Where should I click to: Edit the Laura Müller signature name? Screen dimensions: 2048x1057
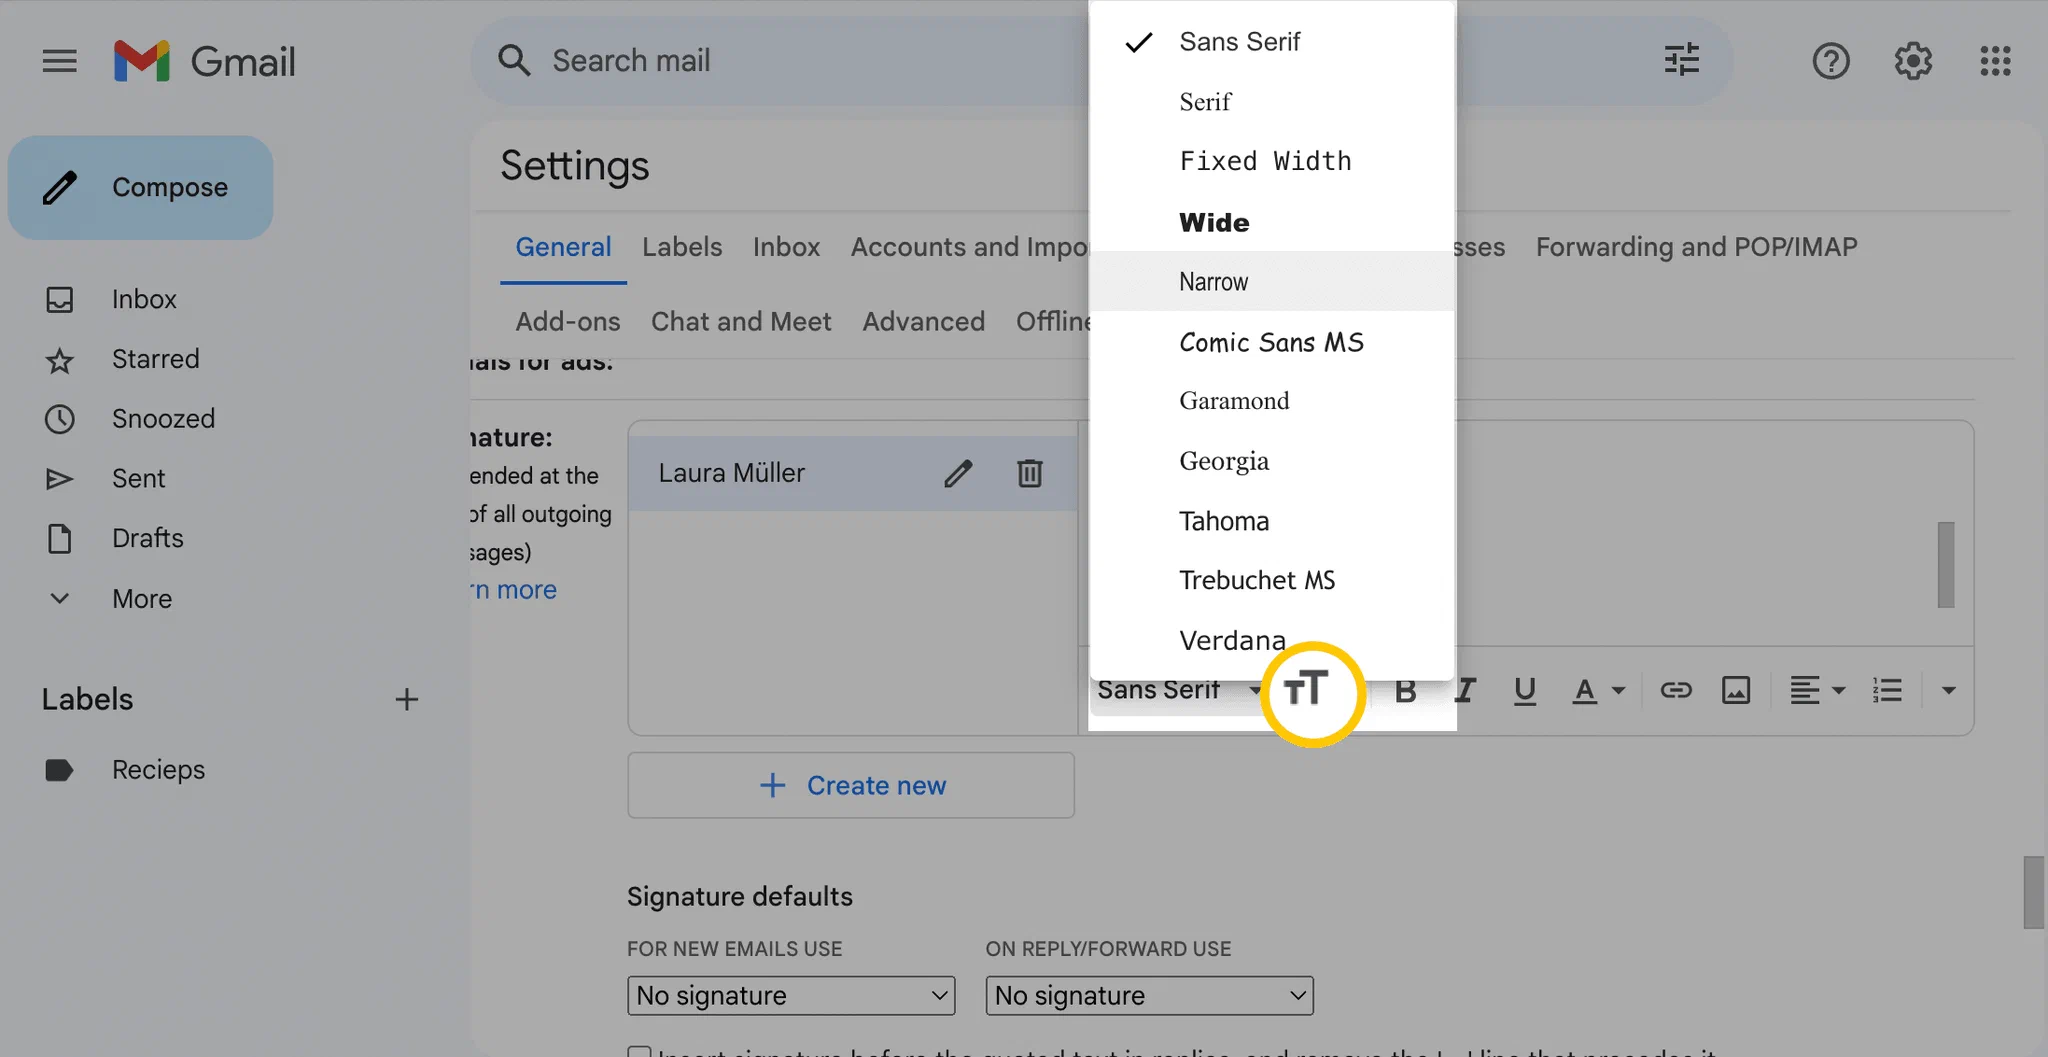(x=958, y=473)
